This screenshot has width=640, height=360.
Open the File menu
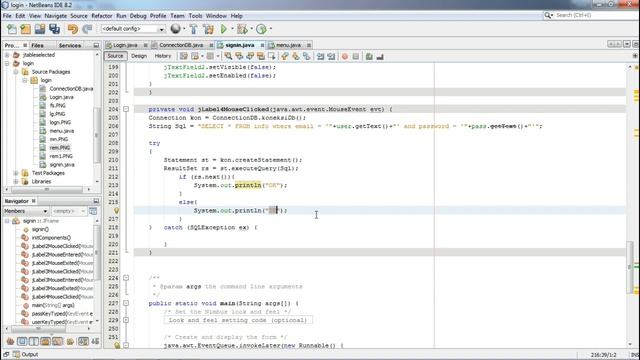click(7, 16)
